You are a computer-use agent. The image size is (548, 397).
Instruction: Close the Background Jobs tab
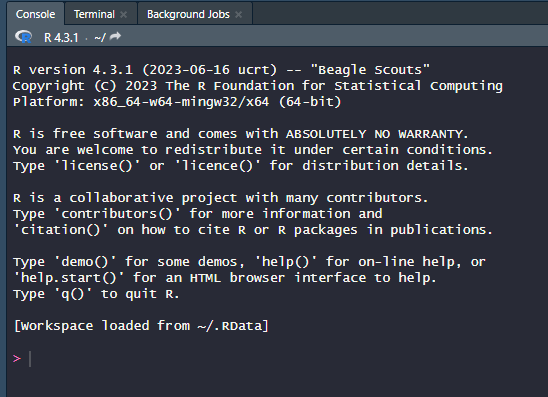click(239, 14)
